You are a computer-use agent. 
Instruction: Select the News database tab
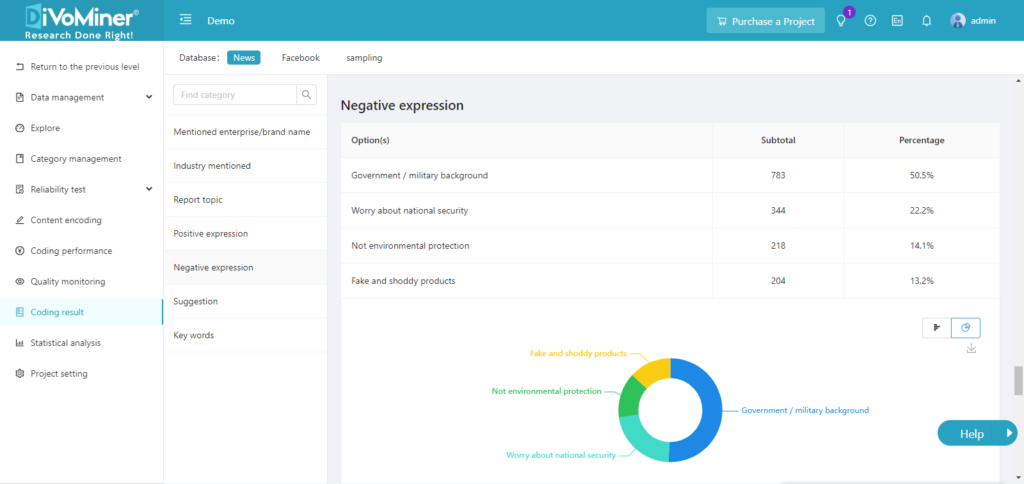(x=244, y=57)
